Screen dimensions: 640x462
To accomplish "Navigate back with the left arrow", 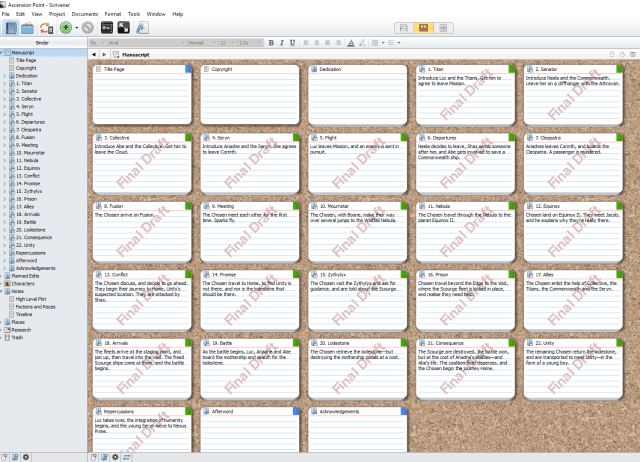I will click(x=94, y=53).
